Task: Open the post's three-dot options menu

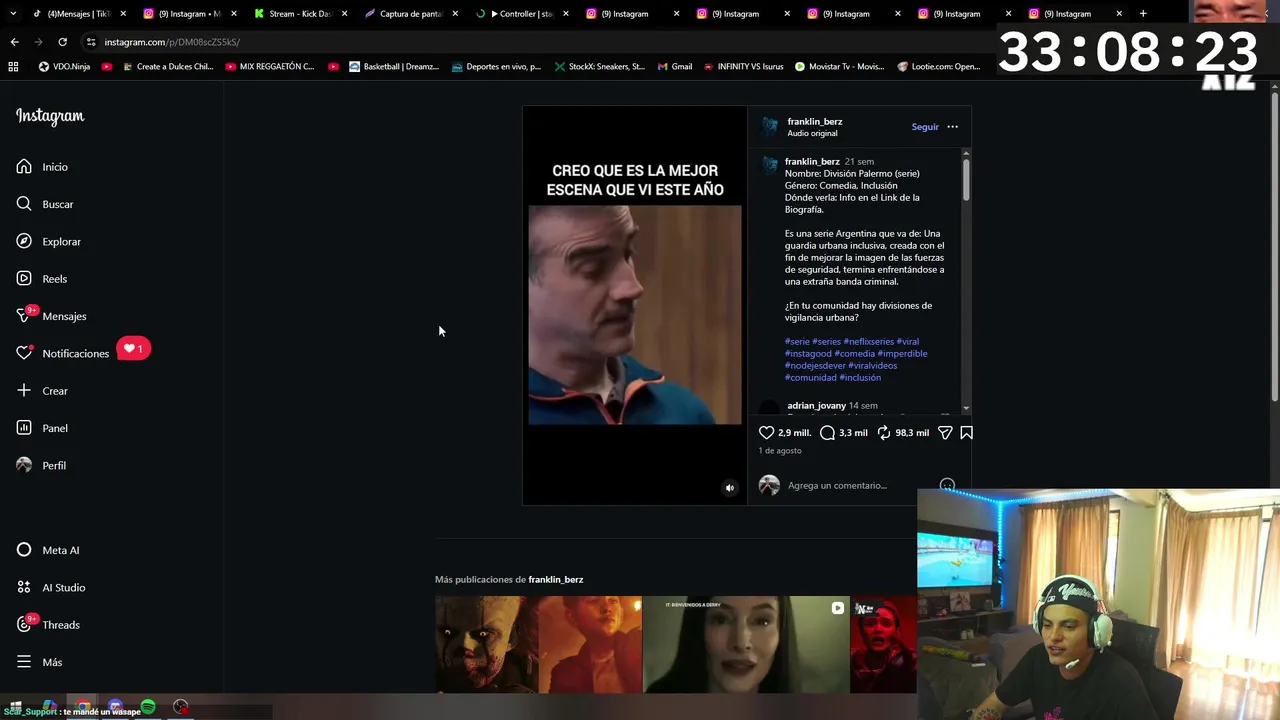Action: pos(952,127)
